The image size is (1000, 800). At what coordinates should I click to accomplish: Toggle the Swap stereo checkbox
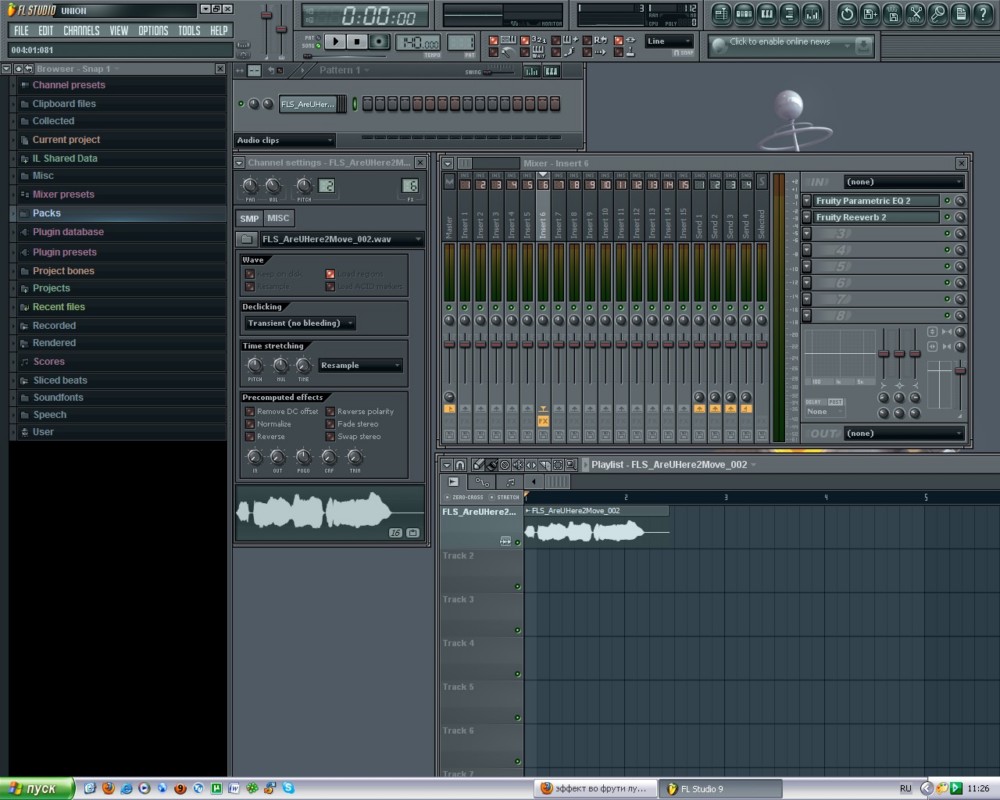(330, 437)
